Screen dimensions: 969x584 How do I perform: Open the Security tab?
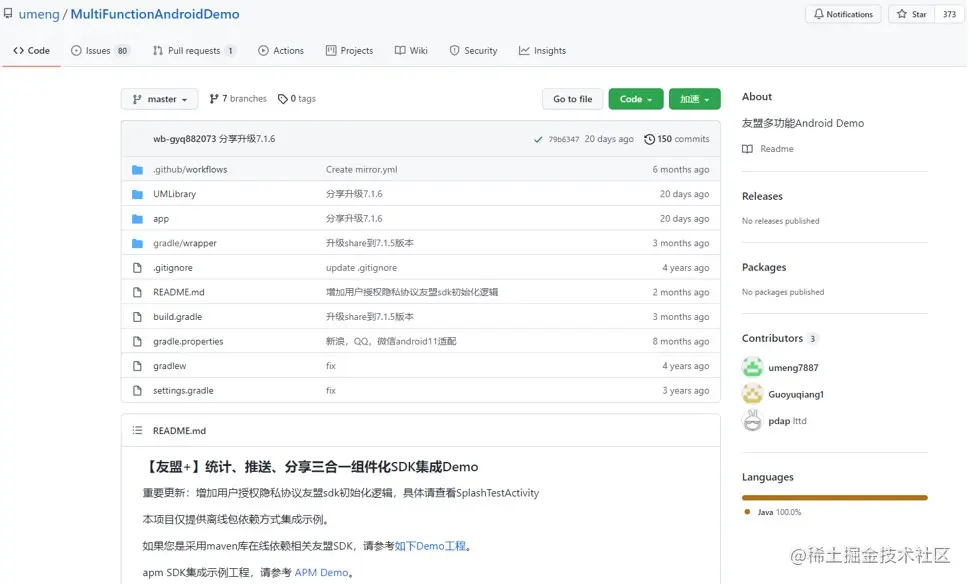pyautogui.click(x=473, y=51)
